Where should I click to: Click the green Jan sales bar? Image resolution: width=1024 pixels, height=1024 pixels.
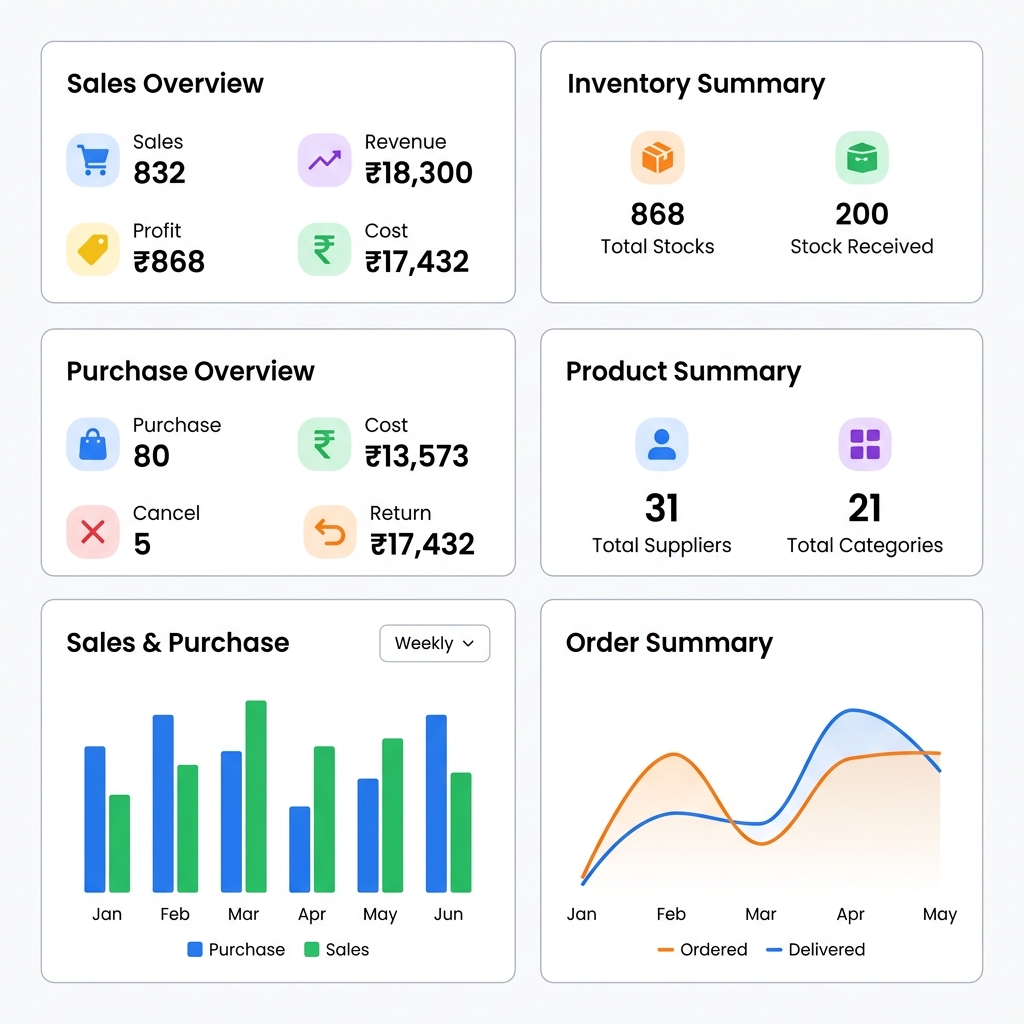point(120,843)
